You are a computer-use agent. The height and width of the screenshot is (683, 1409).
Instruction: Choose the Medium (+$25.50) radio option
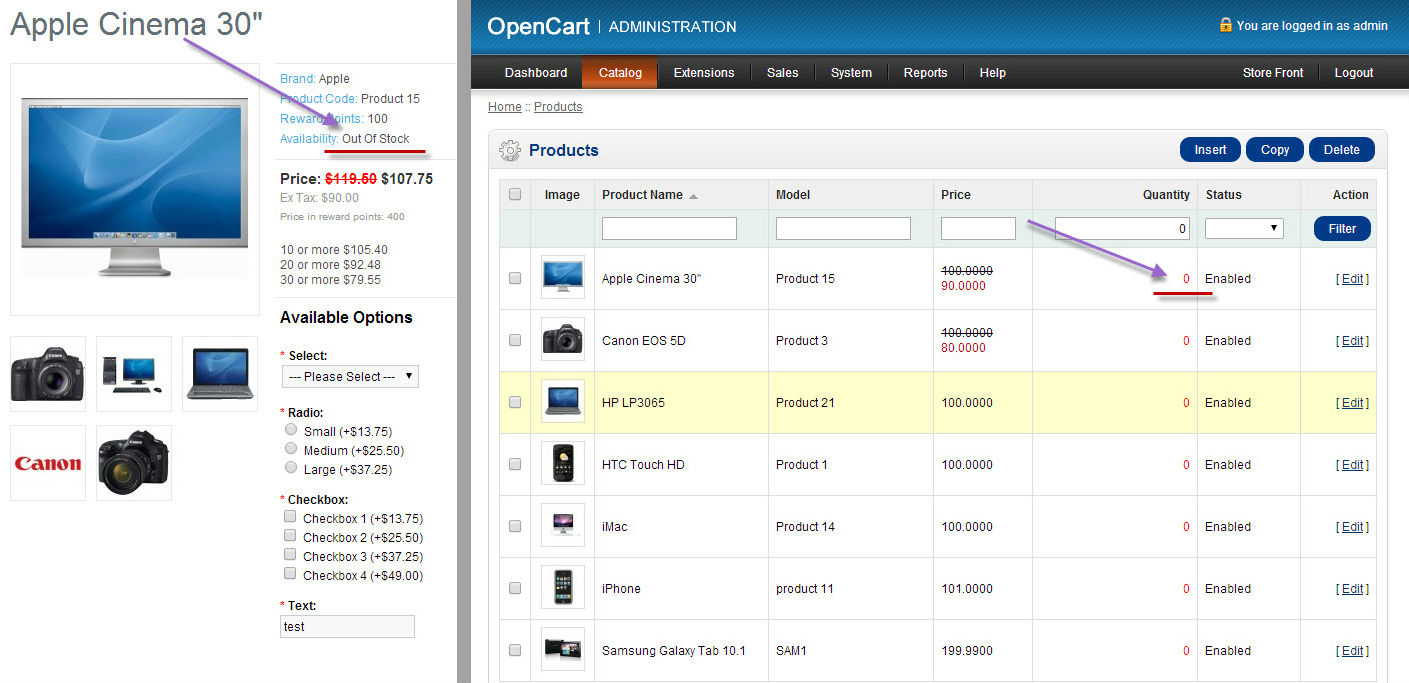tap(291, 449)
